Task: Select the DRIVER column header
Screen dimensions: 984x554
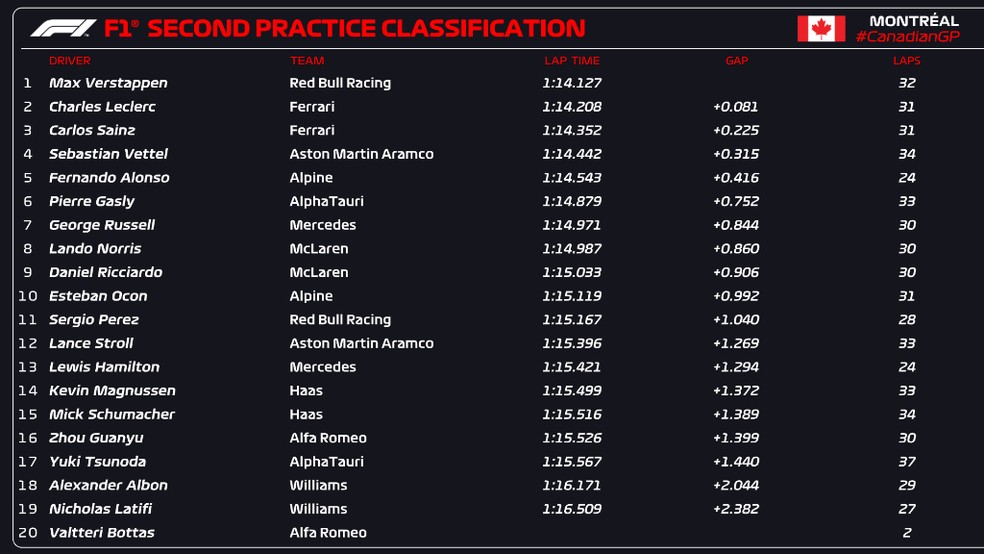Action: click(x=70, y=61)
